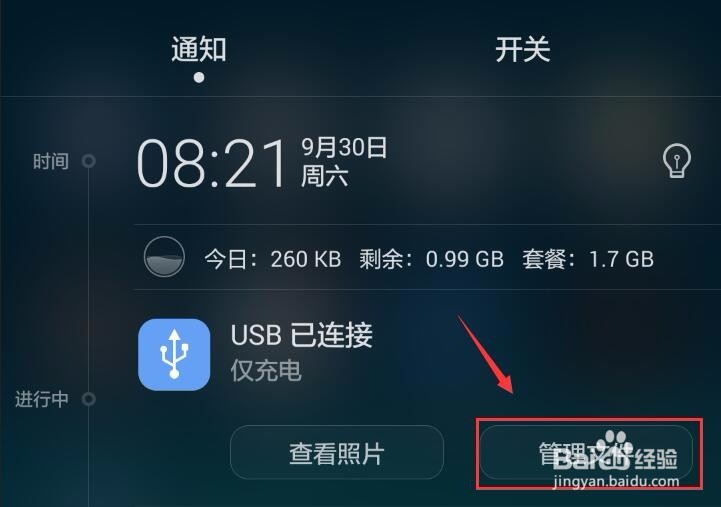Tap the lightbulb icon beside the clock

pyautogui.click(x=676, y=160)
